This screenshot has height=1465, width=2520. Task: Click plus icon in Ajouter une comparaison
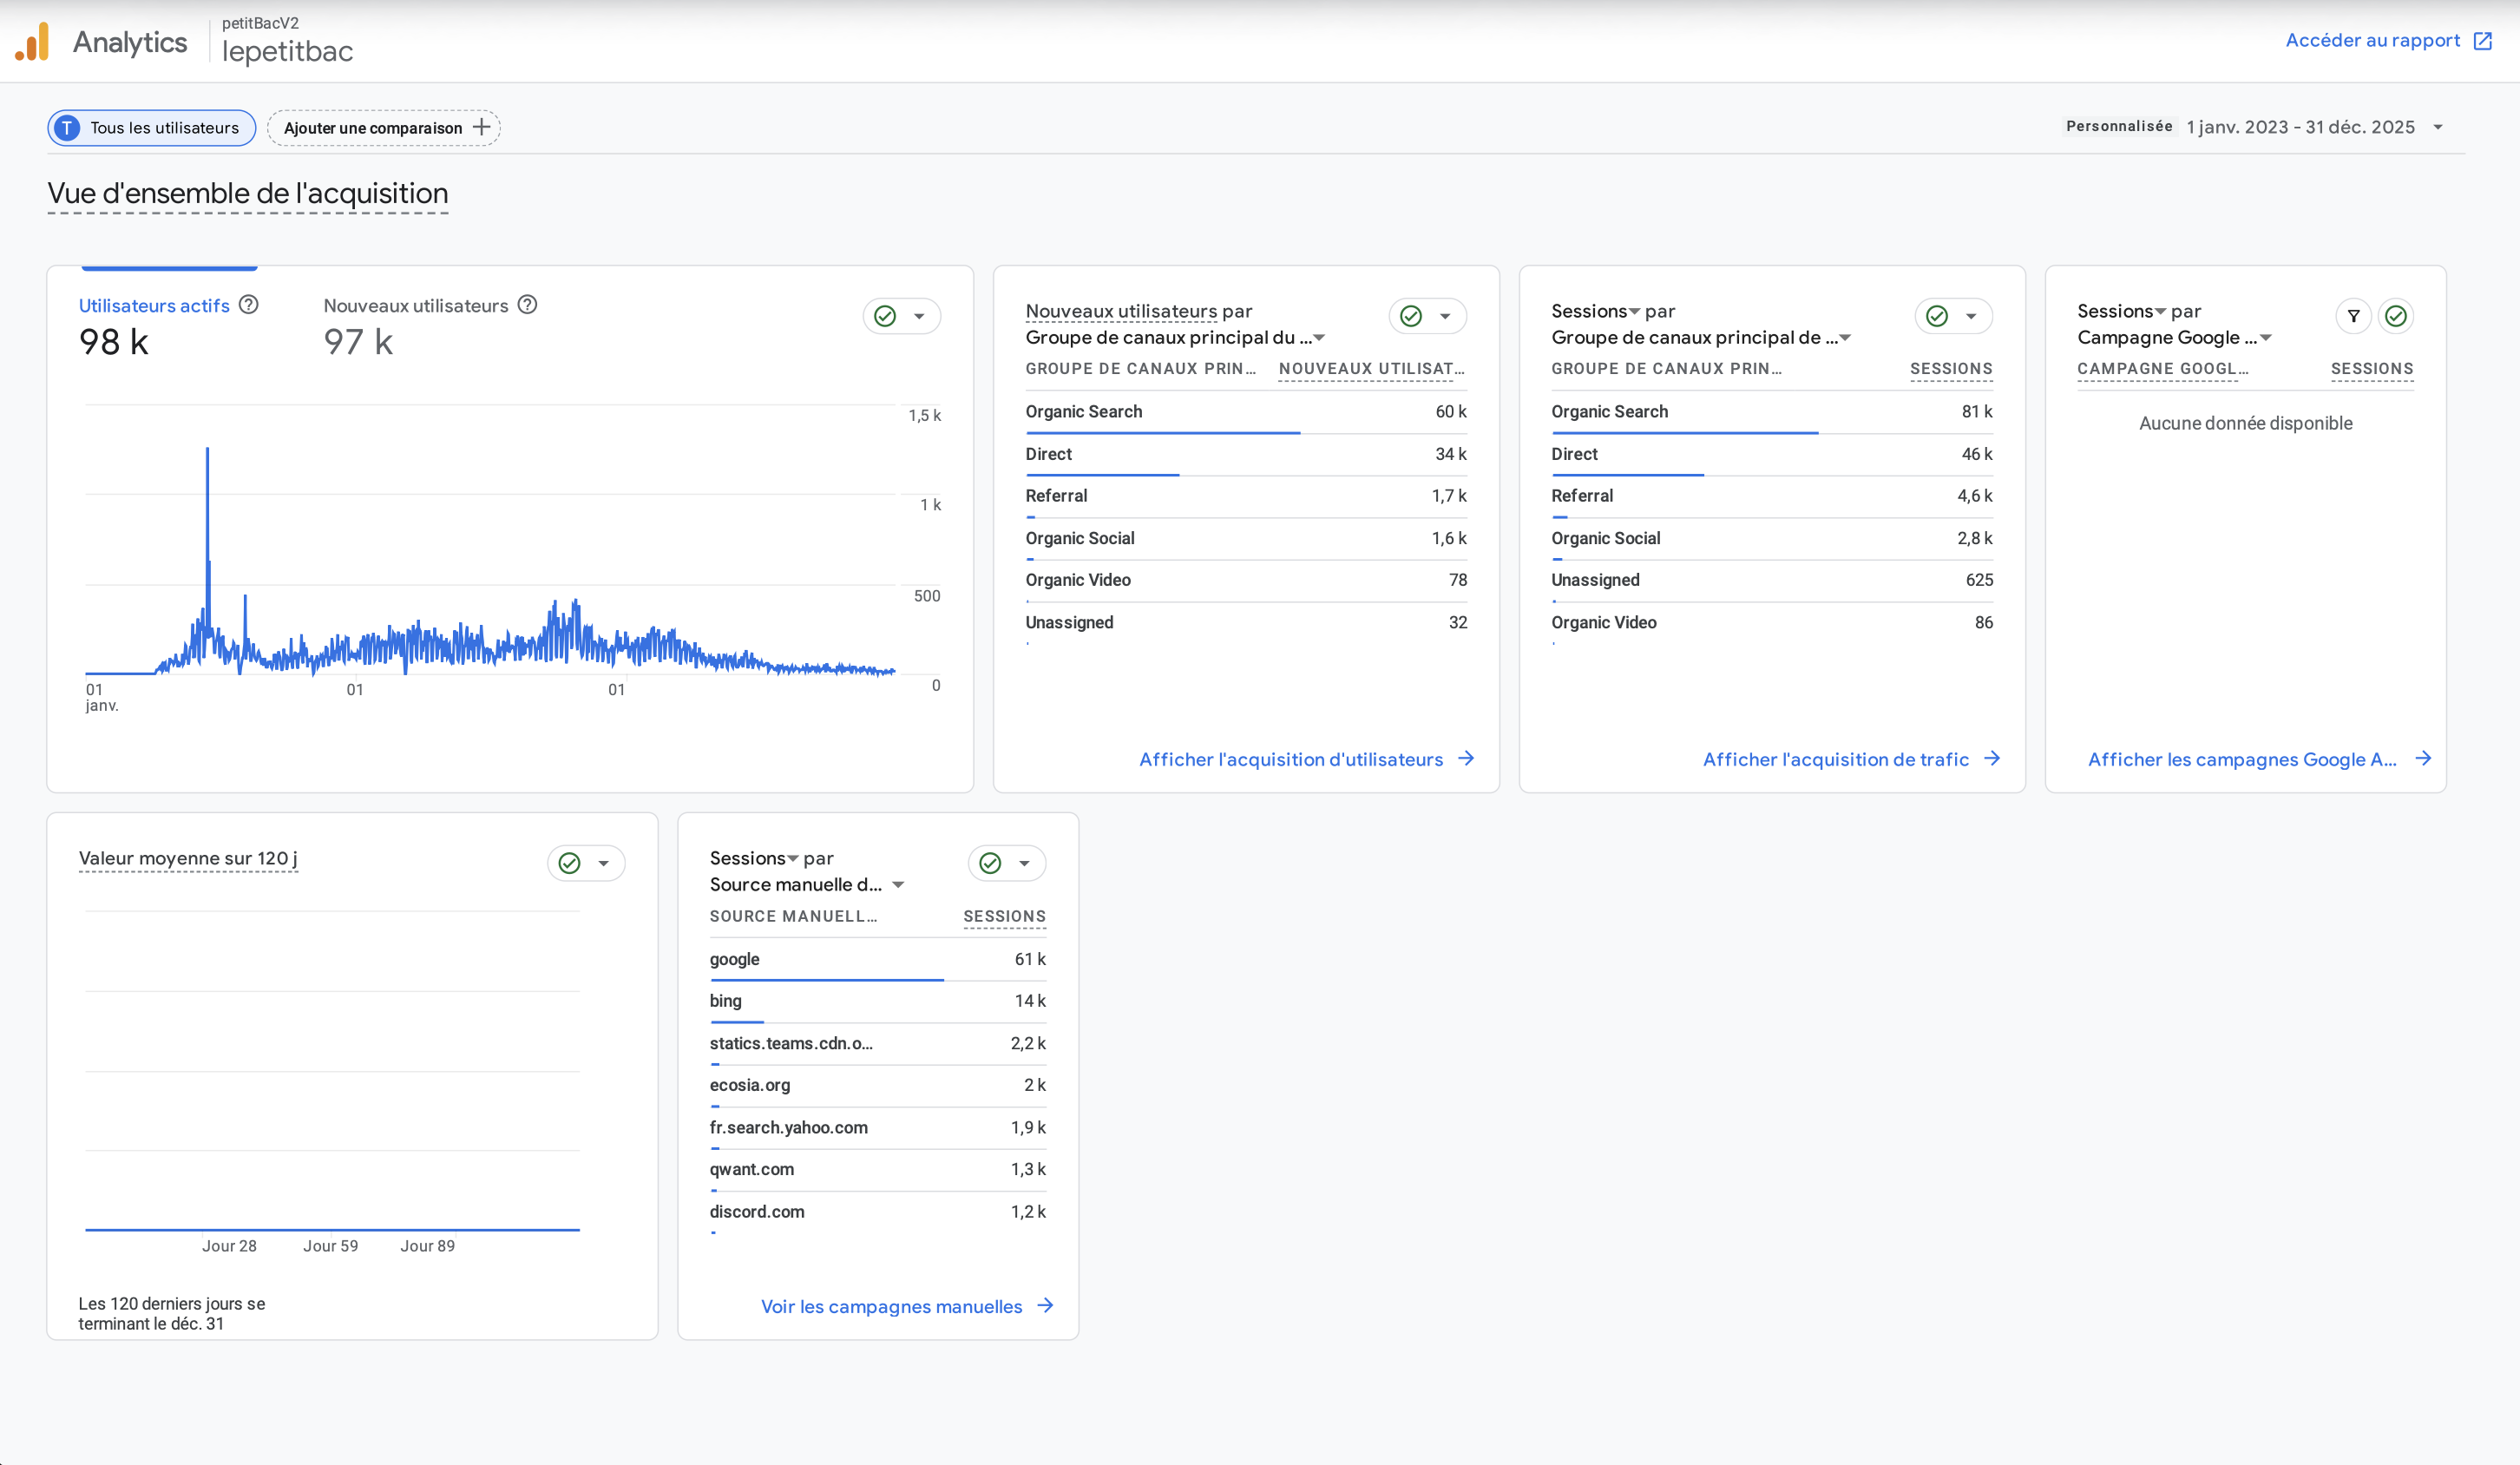pyautogui.click(x=482, y=127)
